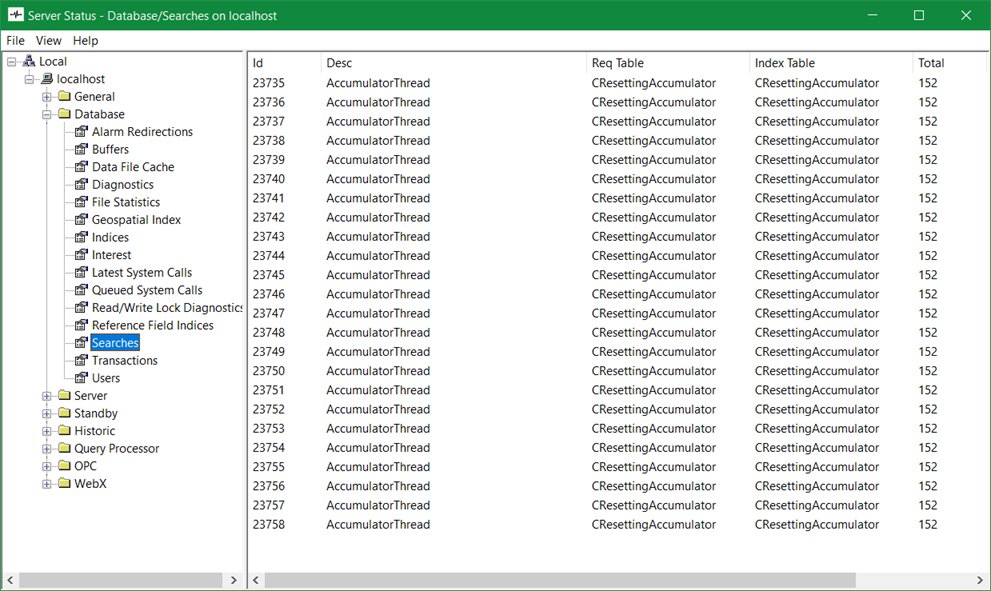This screenshot has height=591, width=991.
Task: Expand the WebX folder node
Action: coord(47,484)
